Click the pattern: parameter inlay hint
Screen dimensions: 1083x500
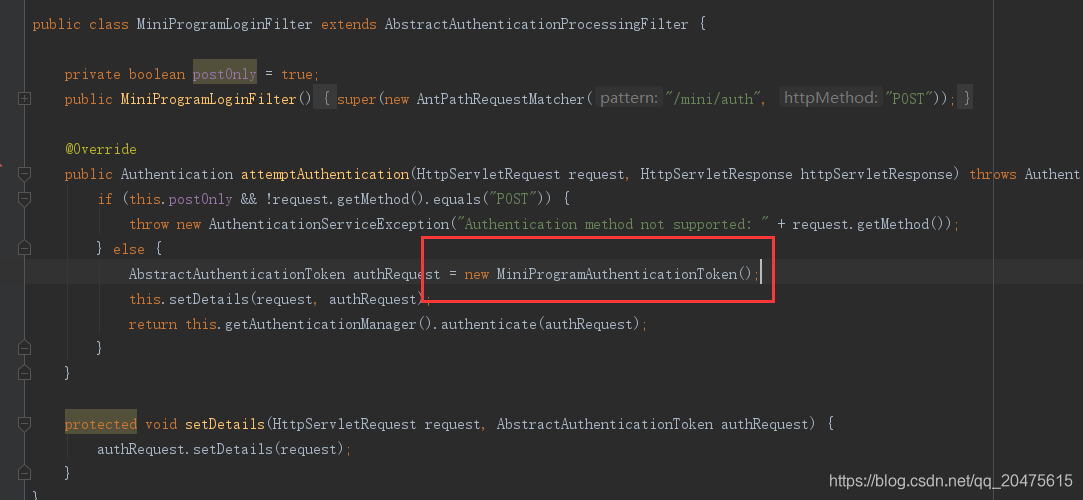pyautogui.click(x=628, y=99)
